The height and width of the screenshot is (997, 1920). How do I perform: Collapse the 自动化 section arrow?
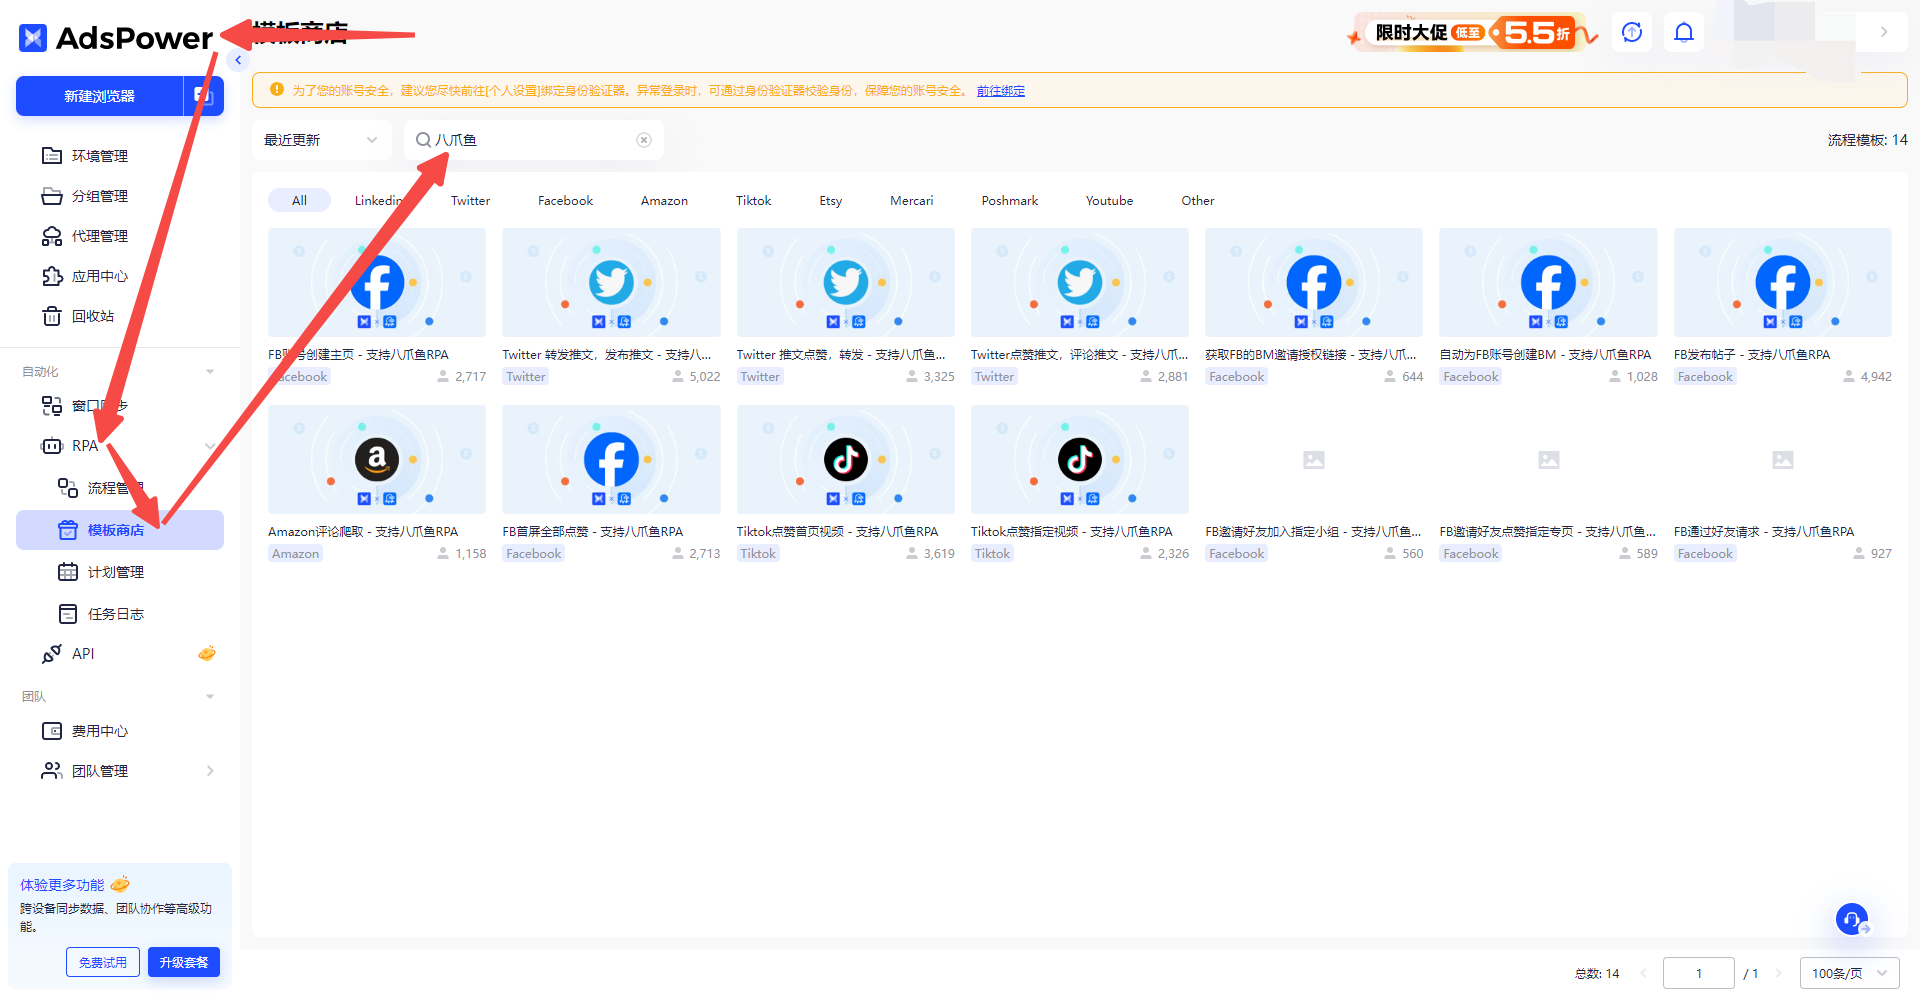coord(210,372)
